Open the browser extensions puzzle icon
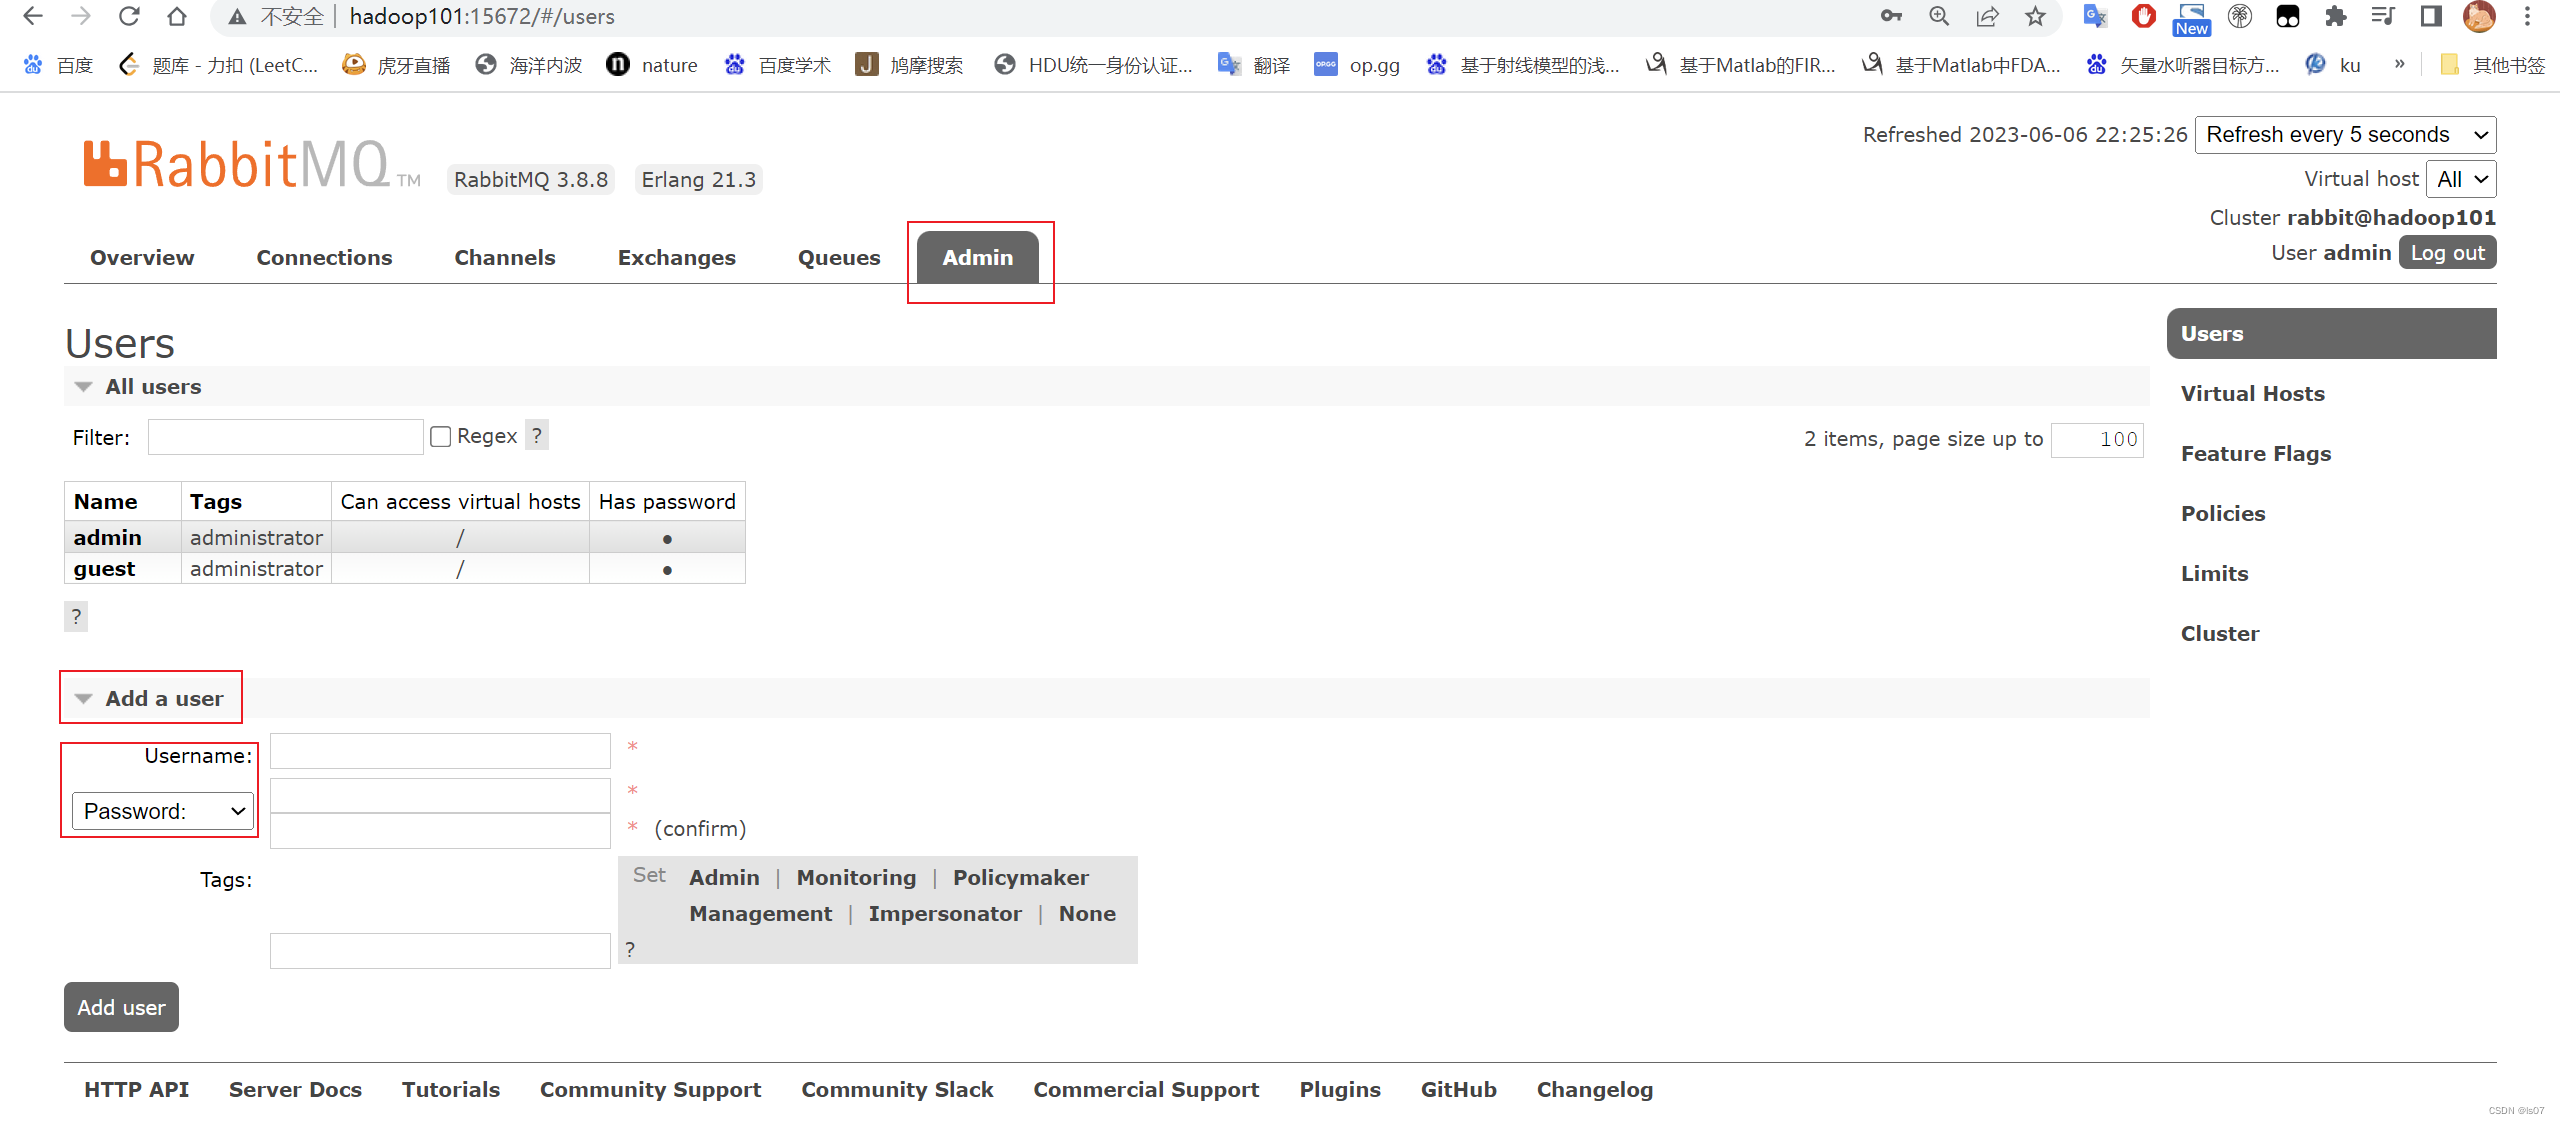This screenshot has width=2560, height=1124. click(x=2335, y=16)
